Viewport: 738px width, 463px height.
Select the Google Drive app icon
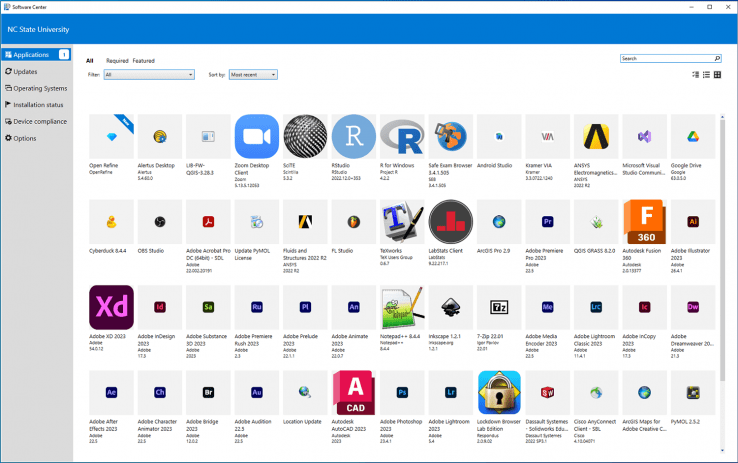click(x=693, y=136)
